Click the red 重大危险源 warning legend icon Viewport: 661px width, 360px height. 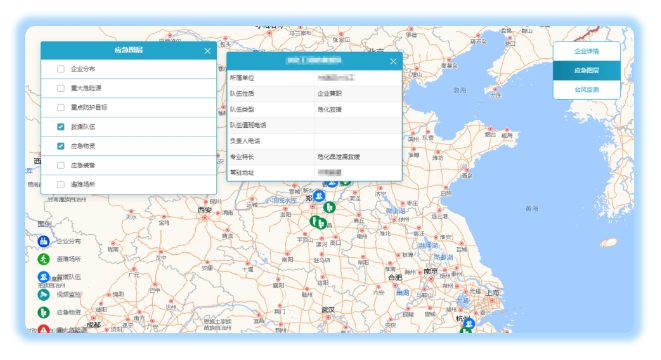43,329
